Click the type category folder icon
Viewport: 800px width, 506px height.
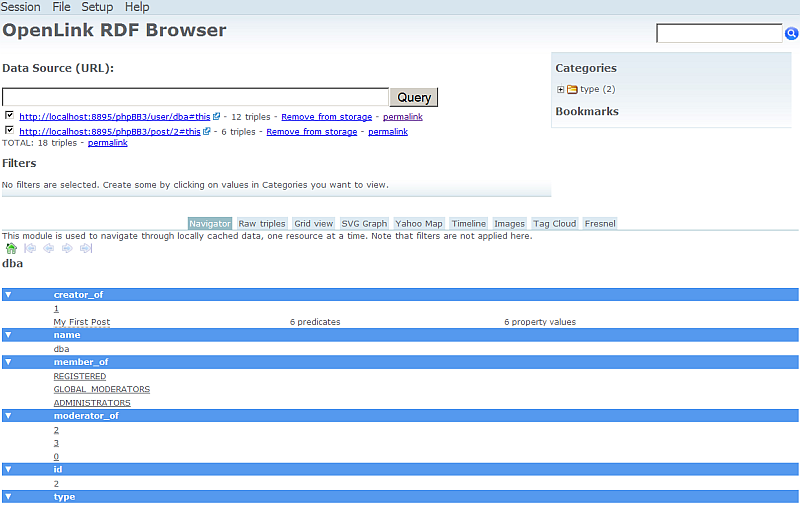[572, 90]
